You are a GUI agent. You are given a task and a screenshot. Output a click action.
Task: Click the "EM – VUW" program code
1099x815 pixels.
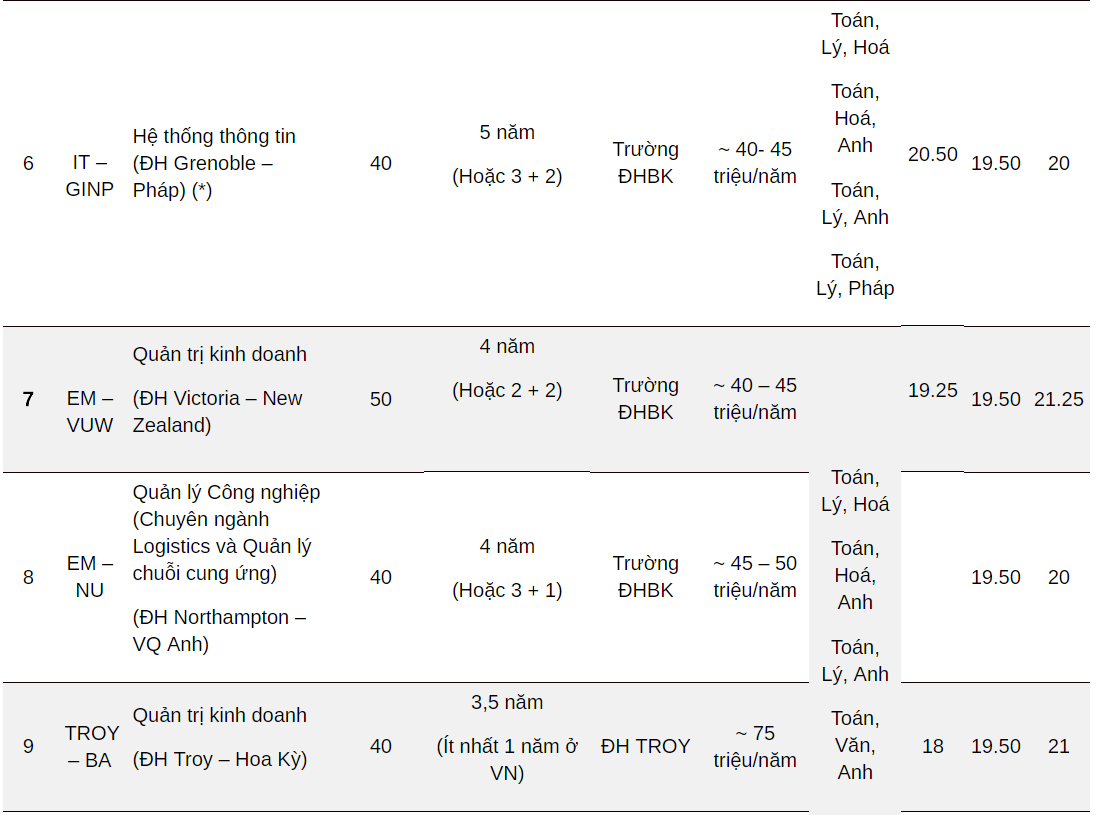[89, 411]
